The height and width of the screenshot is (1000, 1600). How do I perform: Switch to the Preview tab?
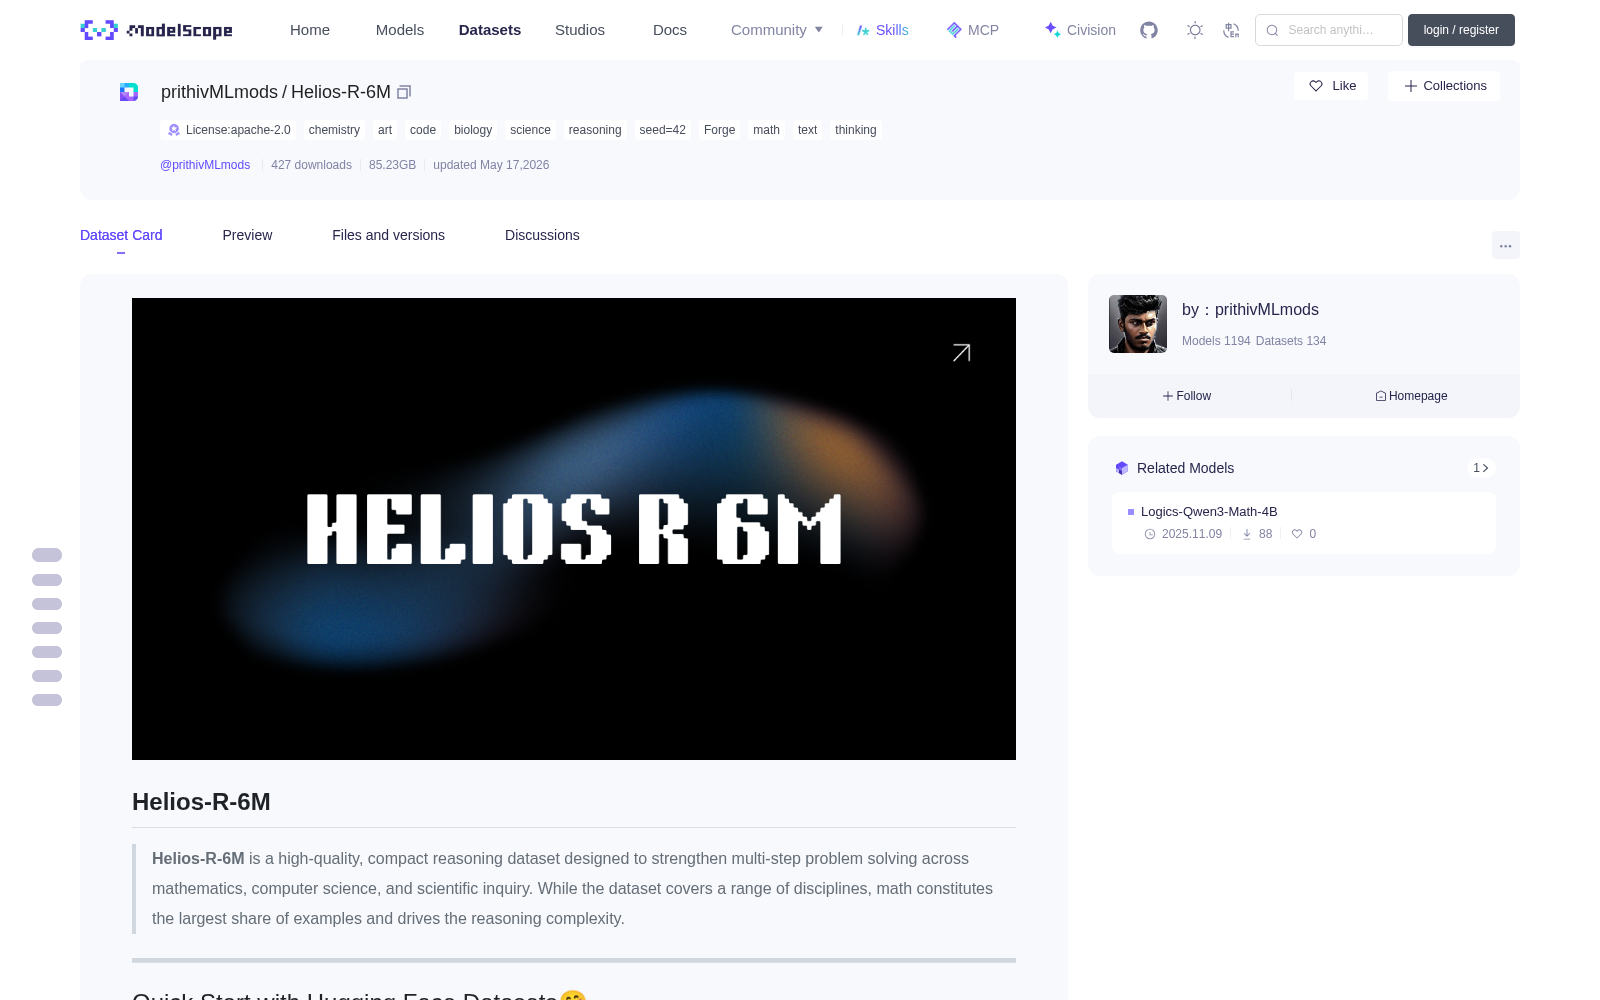(x=247, y=235)
